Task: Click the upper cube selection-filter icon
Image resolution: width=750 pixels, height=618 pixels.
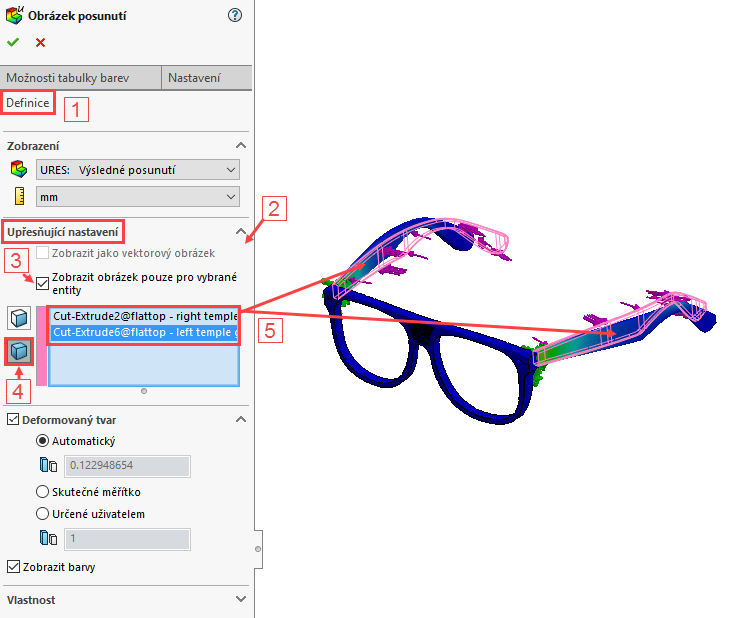Action: tap(19, 318)
